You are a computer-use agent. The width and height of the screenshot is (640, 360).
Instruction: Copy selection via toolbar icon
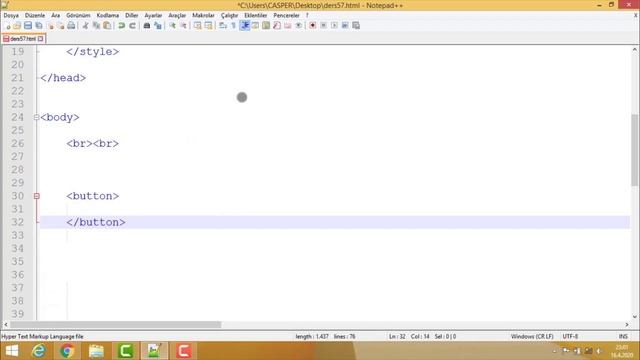coord(96,26)
